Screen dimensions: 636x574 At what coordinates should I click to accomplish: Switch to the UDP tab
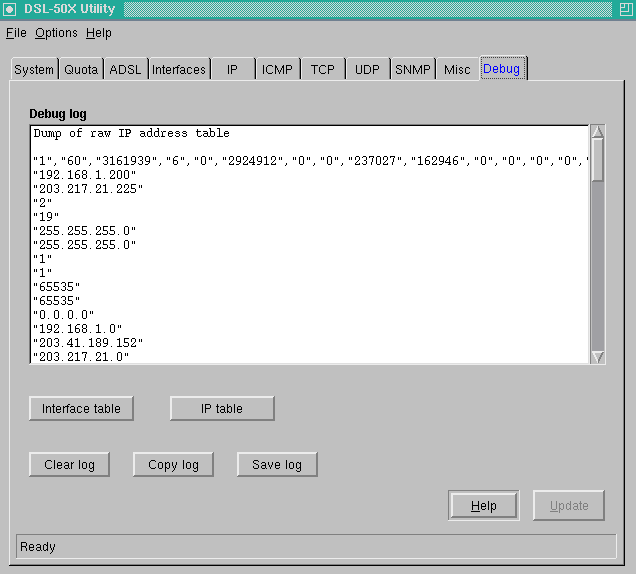click(x=367, y=69)
